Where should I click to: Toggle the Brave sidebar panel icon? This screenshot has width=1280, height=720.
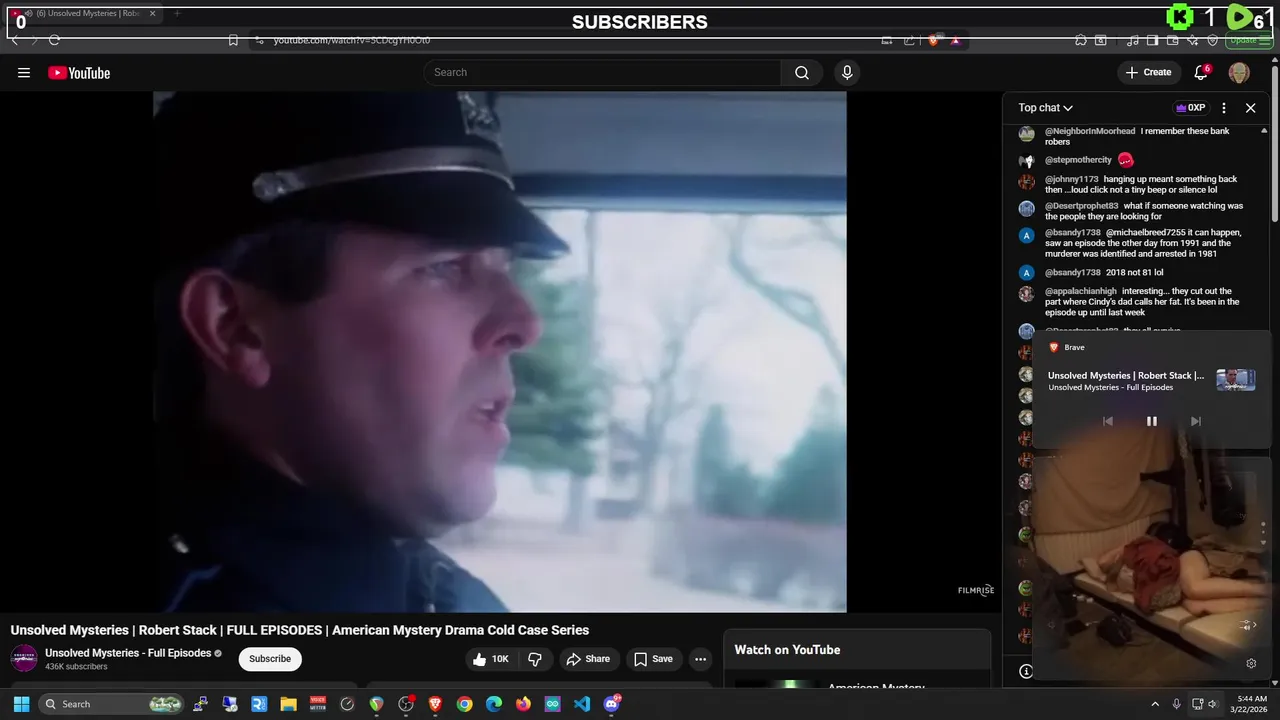click(x=1152, y=40)
